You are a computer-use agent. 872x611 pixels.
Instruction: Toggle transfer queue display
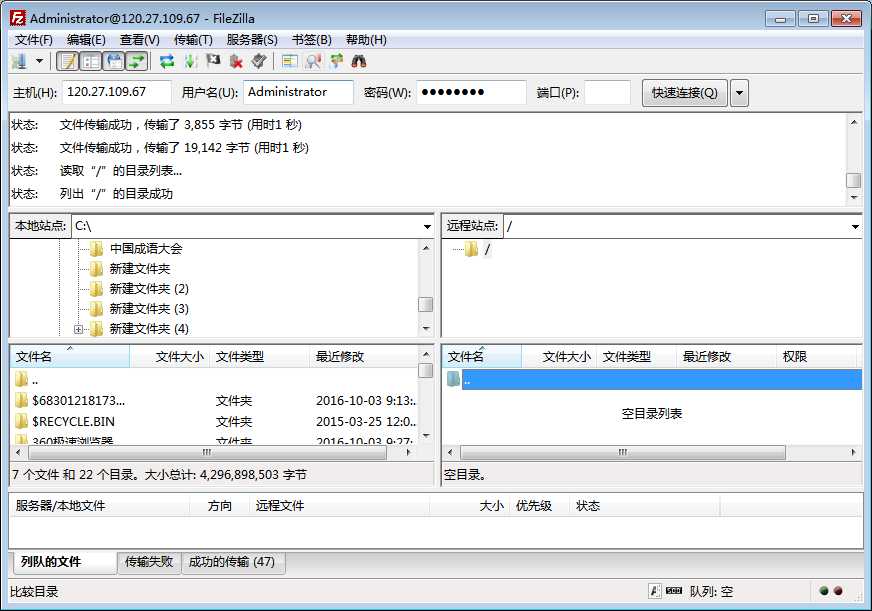click(x=137, y=61)
